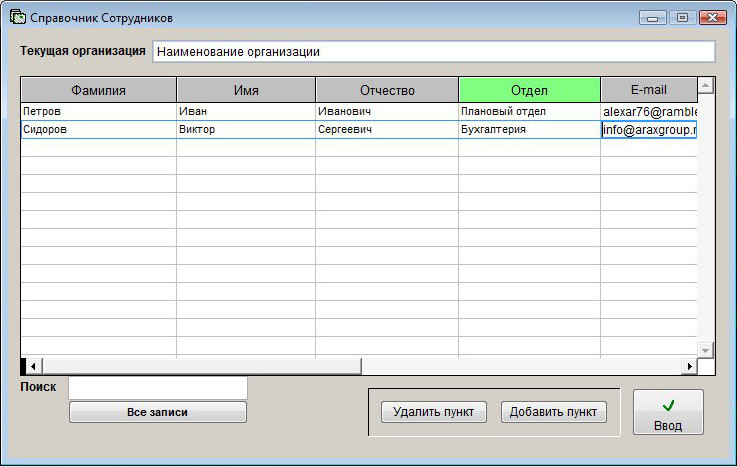Click the vertical scrollbar down arrow
Viewport: 737px width, 467px height.
[x=706, y=350]
